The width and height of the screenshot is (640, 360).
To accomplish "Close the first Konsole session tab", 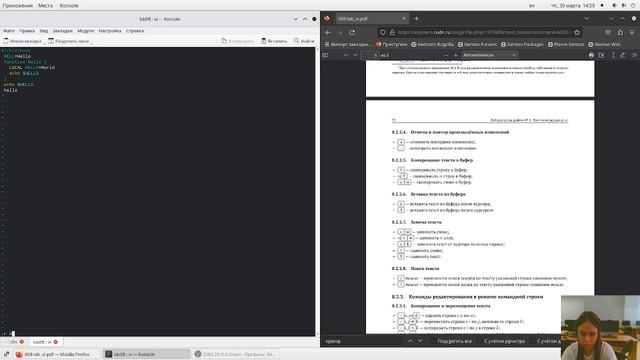I will click(x=22, y=342).
